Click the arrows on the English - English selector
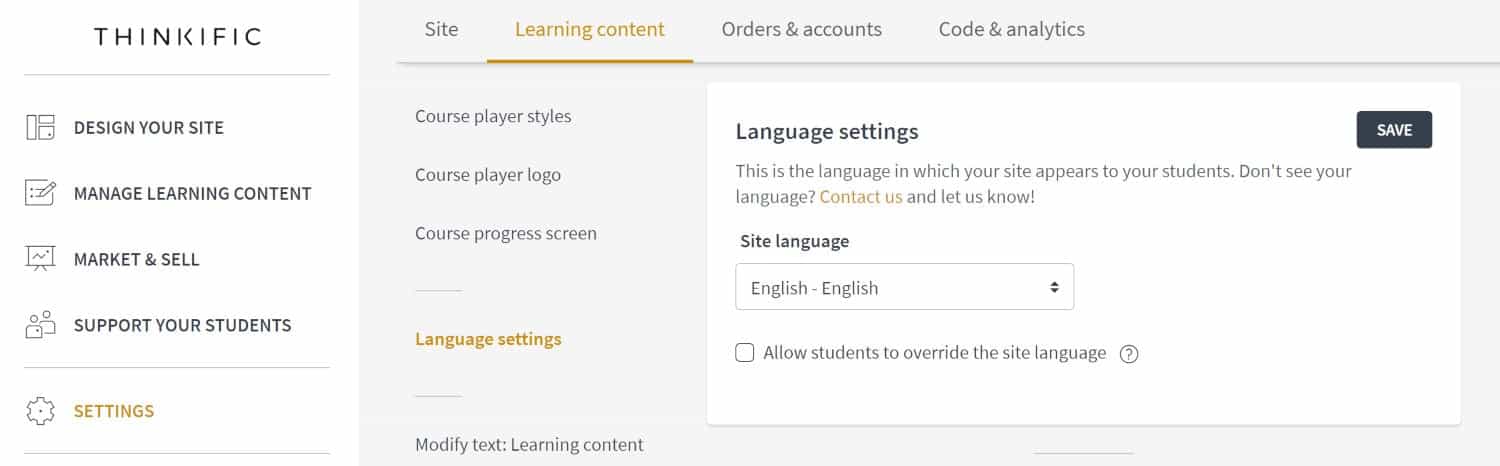1500x466 pixels. [1054, 287]
